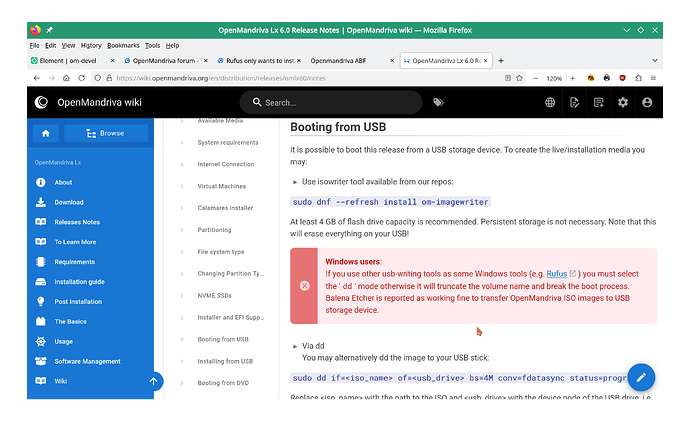Click the OpenMandriva wiki logo icon
This screenshot has width=690, height=431.
pos(41,102)
